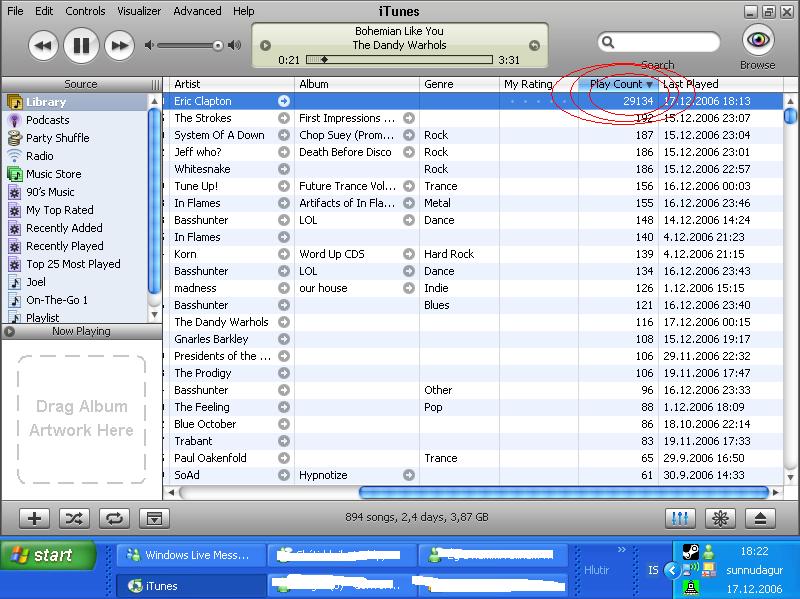The width and height of the screenshot is (800, 599).
Task: Toggle Play Count sort direction arrow
Action: 649,84
